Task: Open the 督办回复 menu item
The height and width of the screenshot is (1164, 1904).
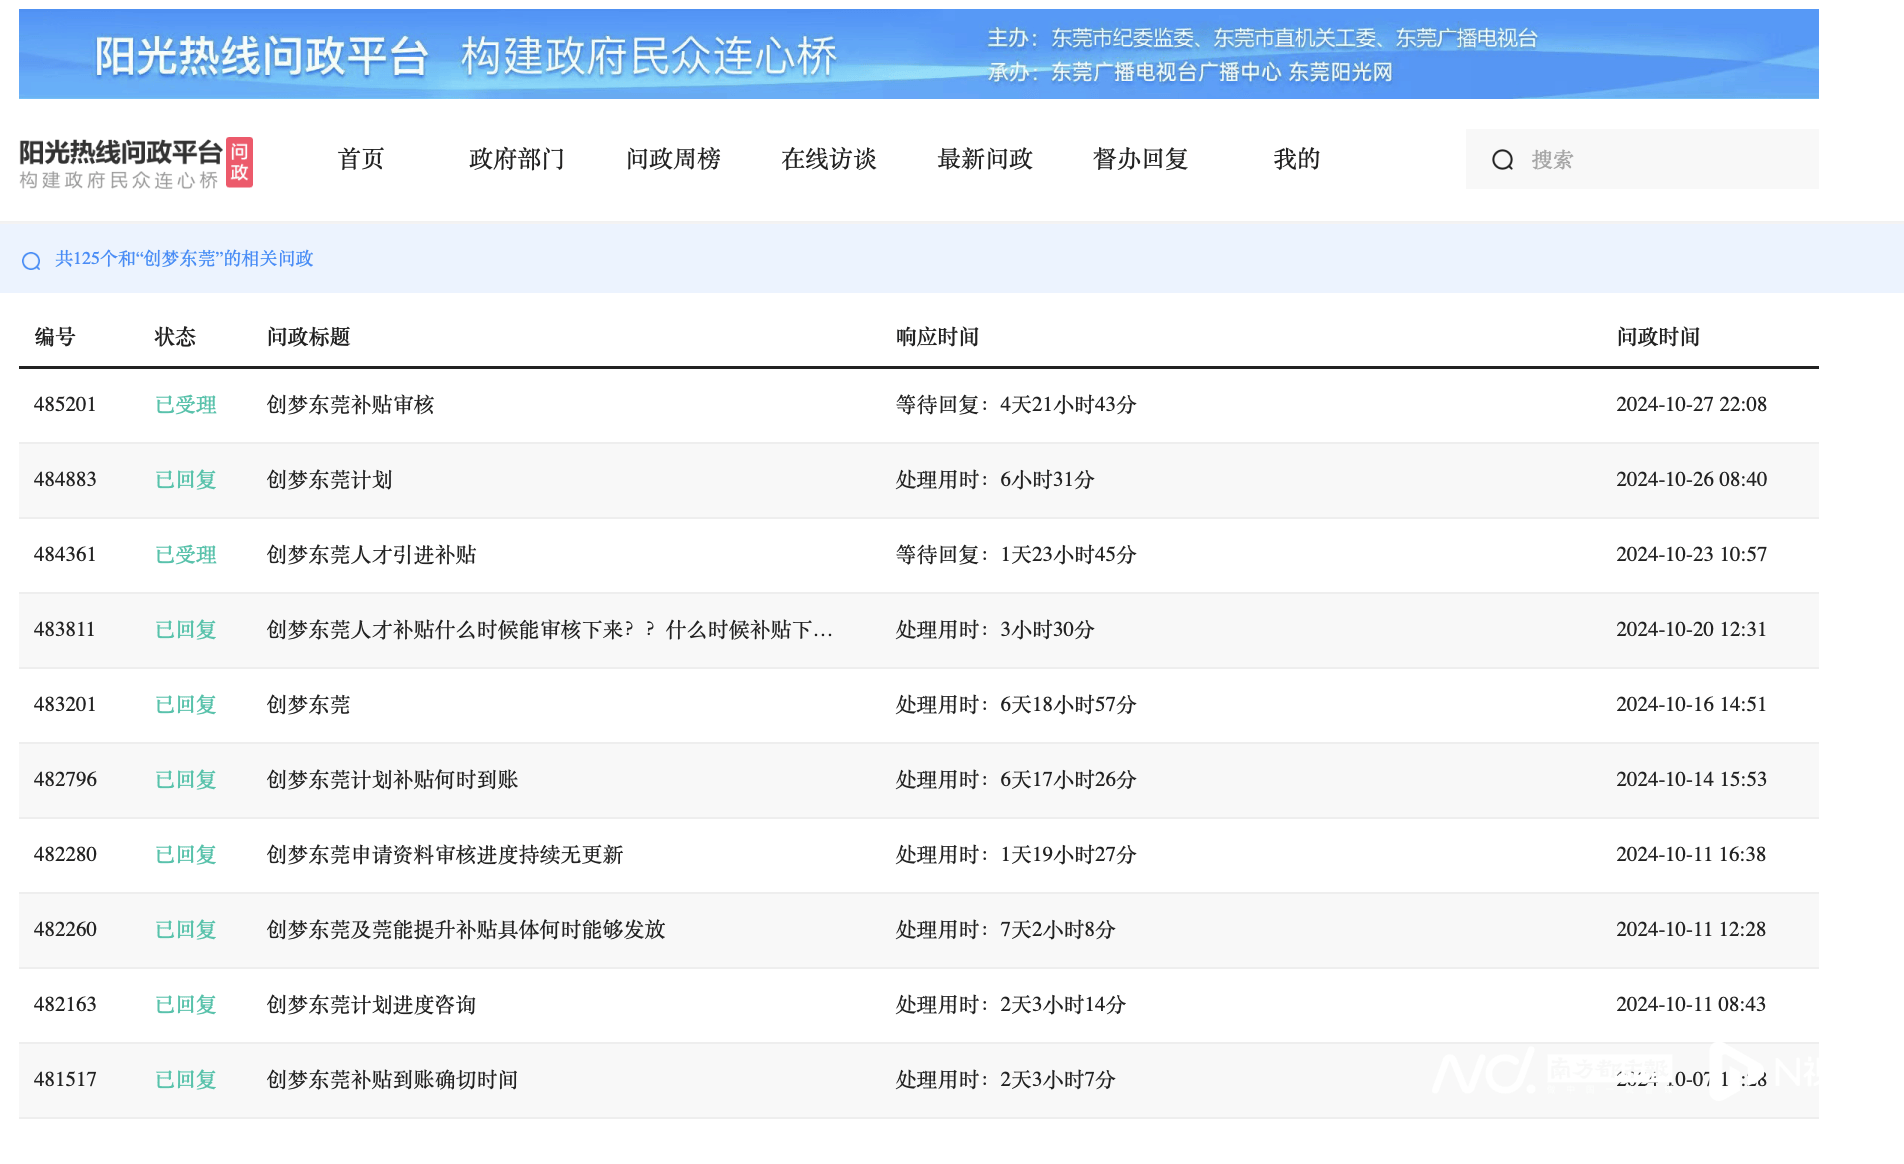Action: 1140,159
